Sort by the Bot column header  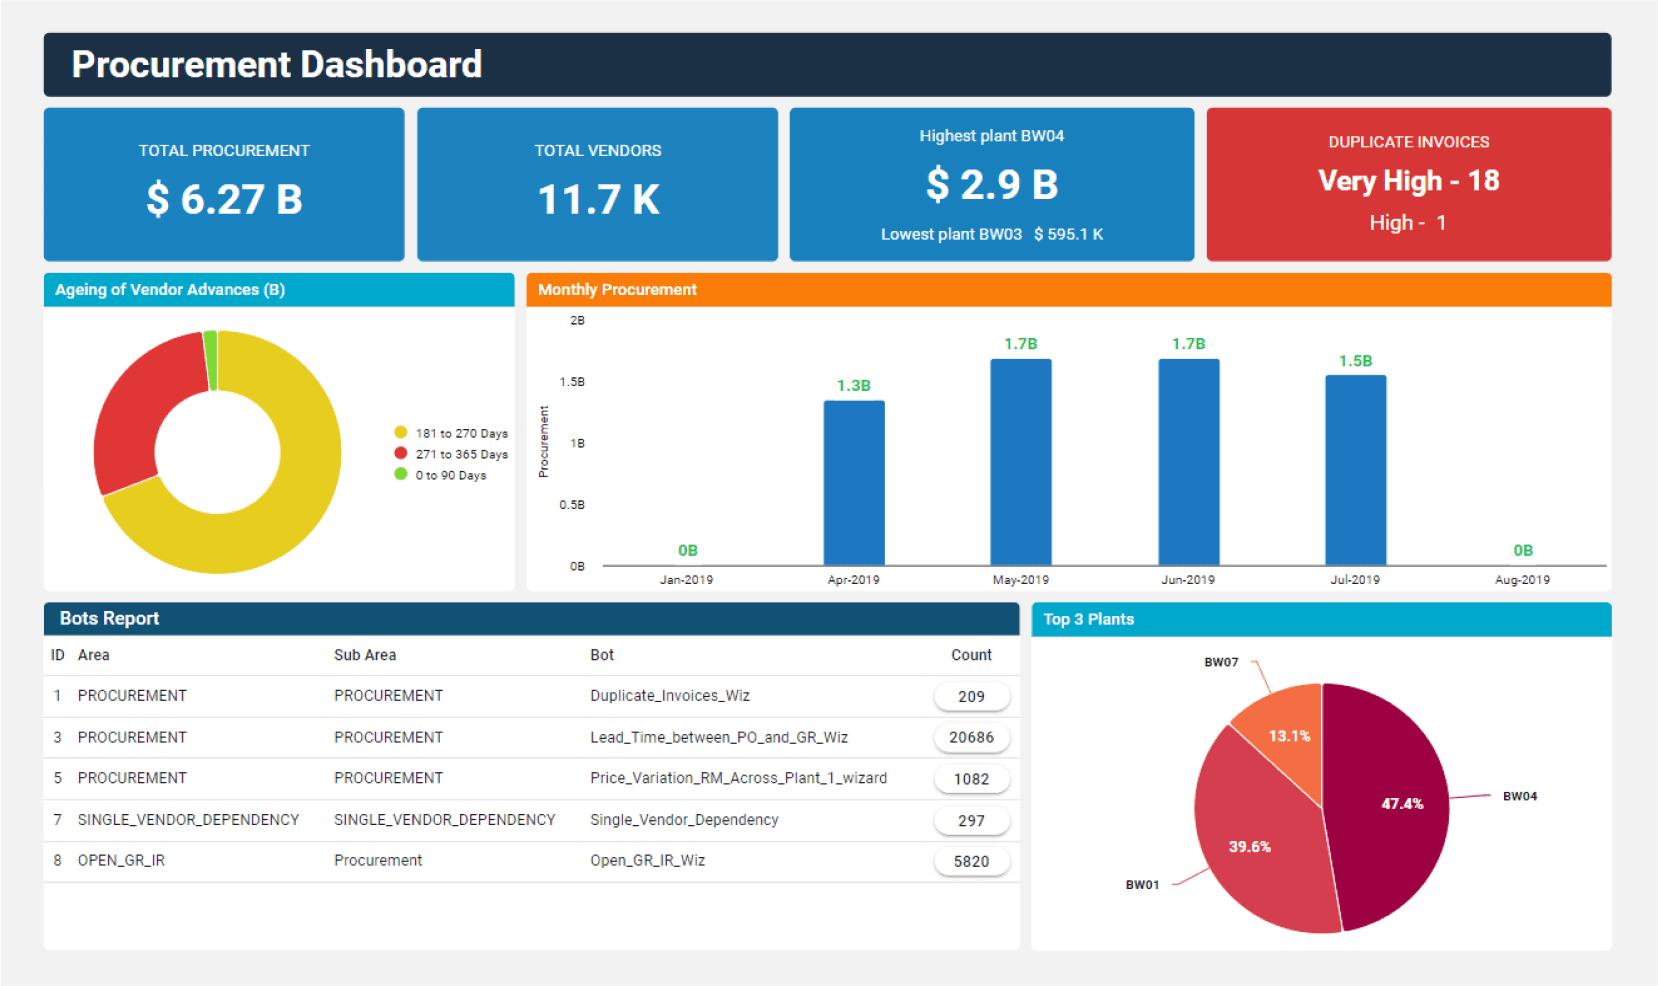(602, 655)
